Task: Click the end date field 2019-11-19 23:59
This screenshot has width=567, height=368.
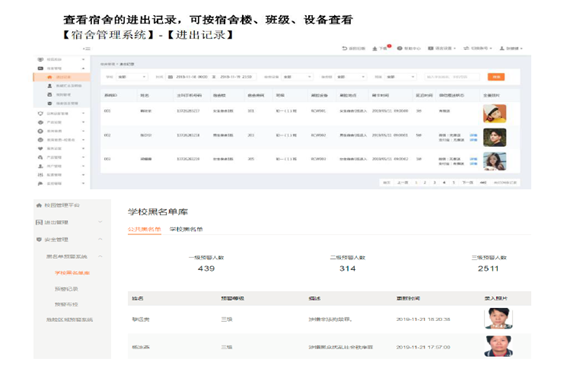Action: click(236, 77)
